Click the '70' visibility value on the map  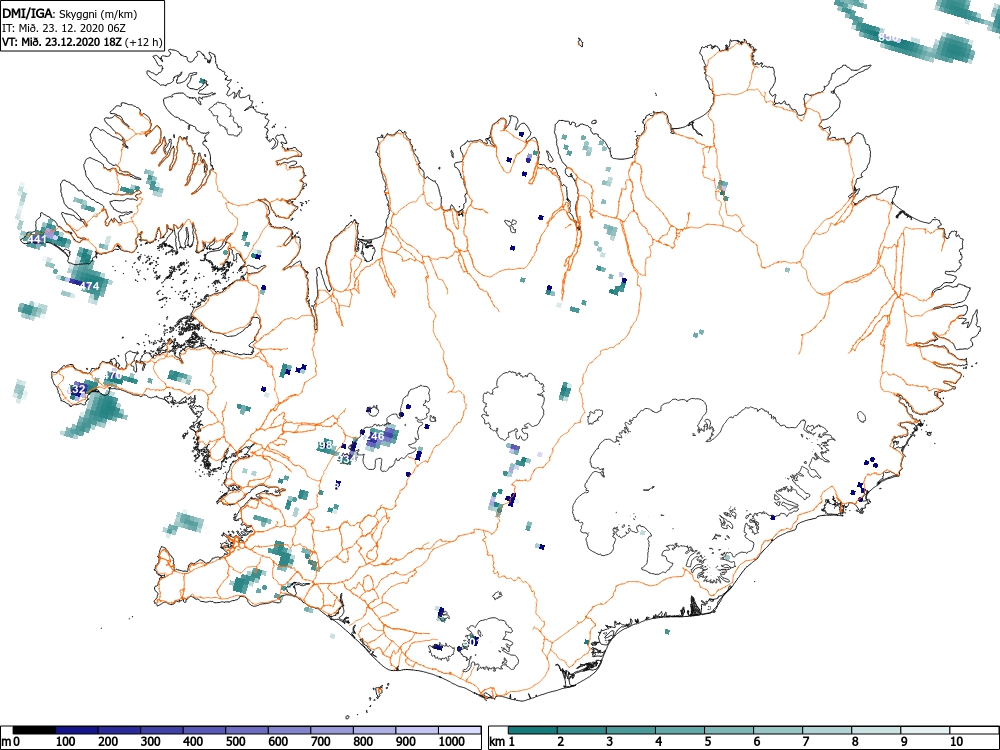coord(115,376)
